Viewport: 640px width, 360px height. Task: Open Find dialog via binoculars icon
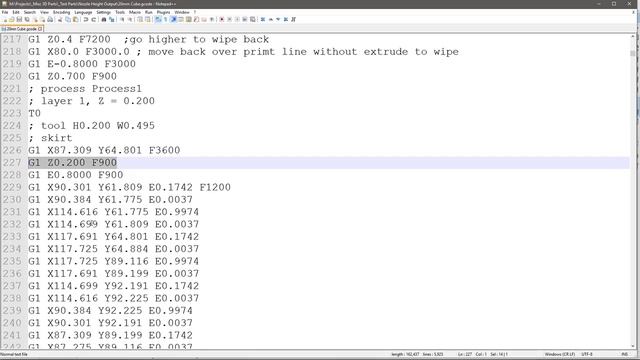(104, 20)
